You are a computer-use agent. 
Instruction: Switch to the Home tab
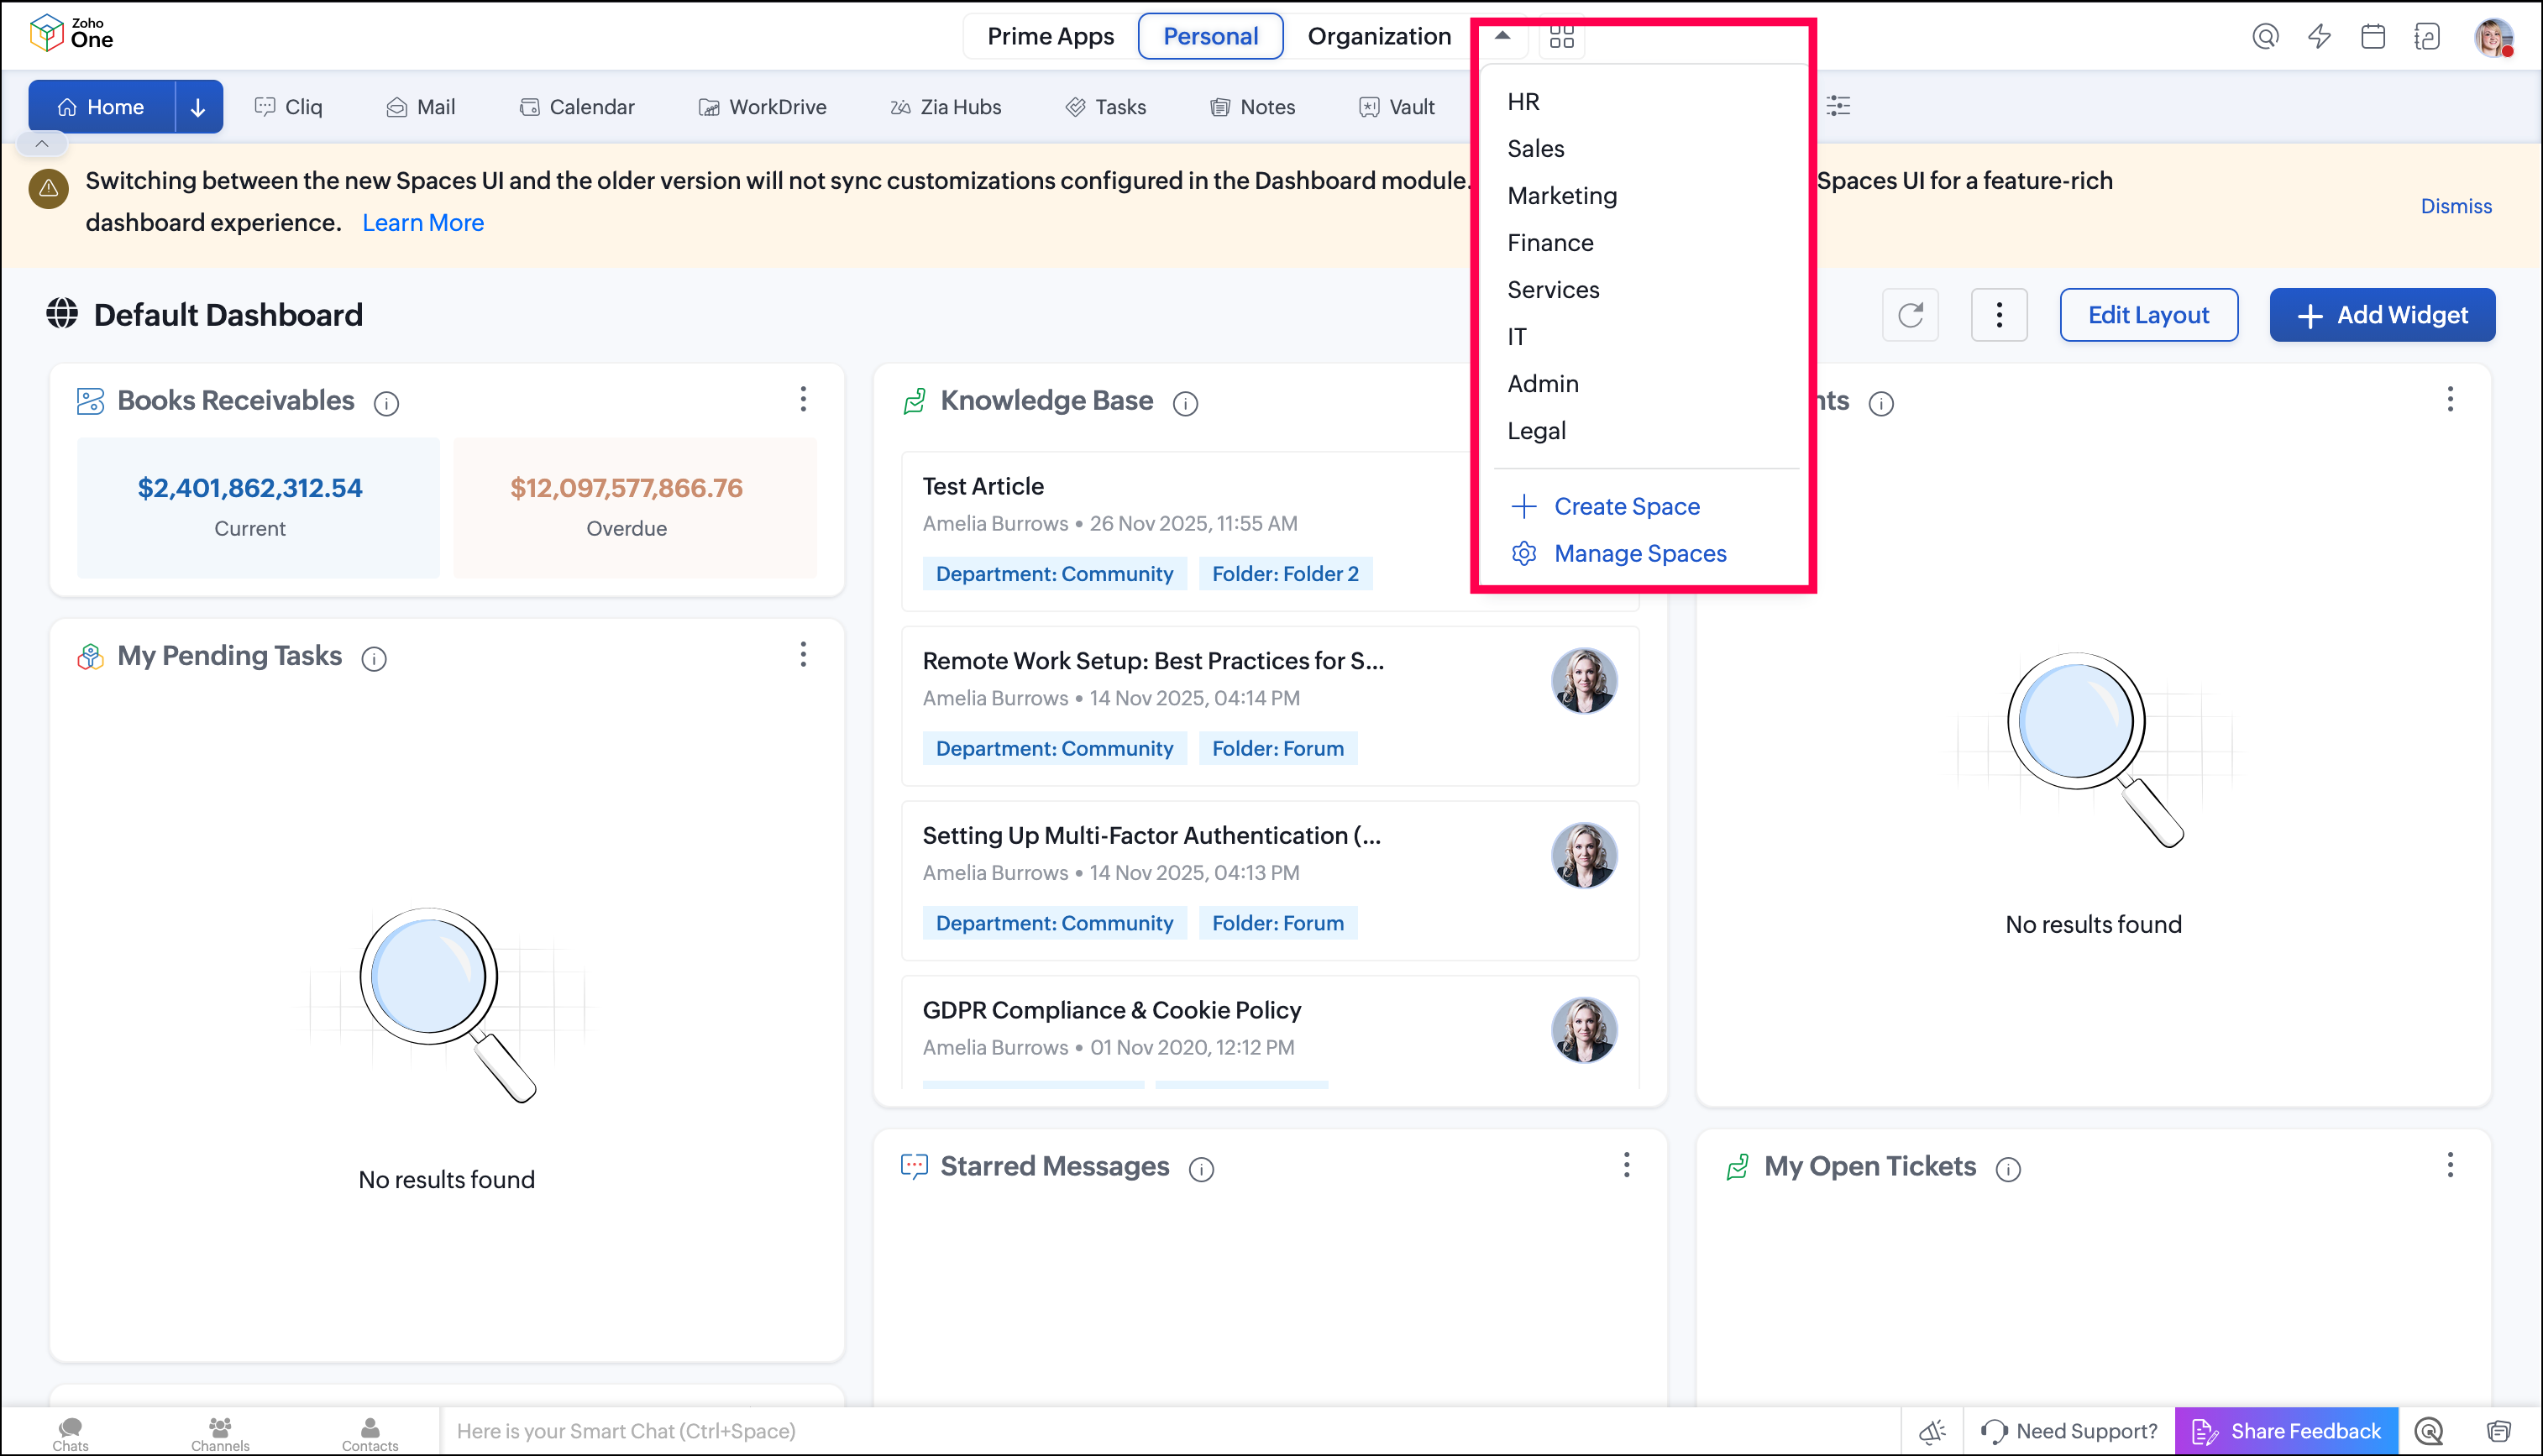tap(101, 107)
